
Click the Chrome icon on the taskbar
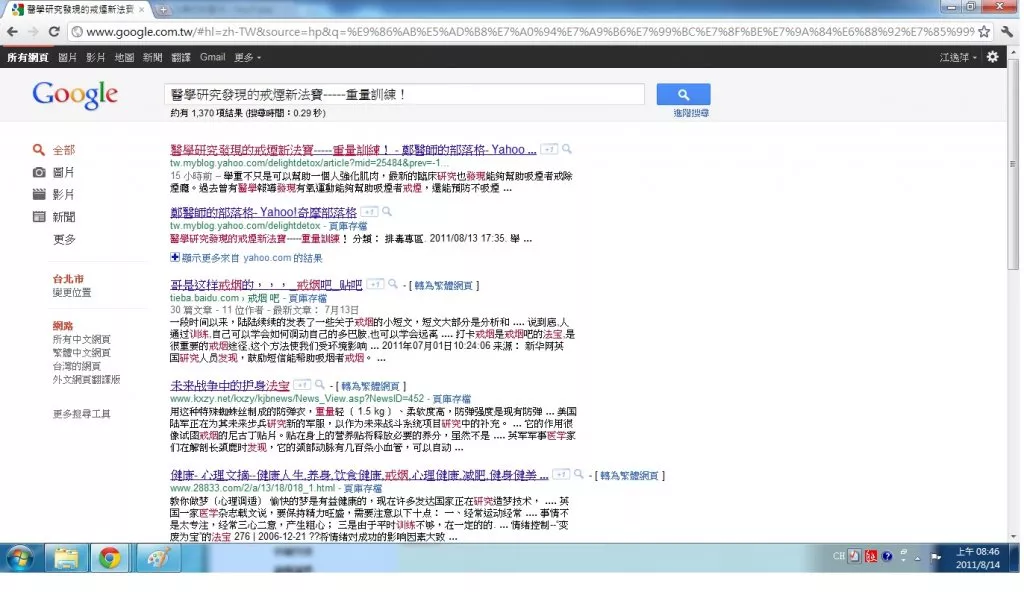[110, 558]
